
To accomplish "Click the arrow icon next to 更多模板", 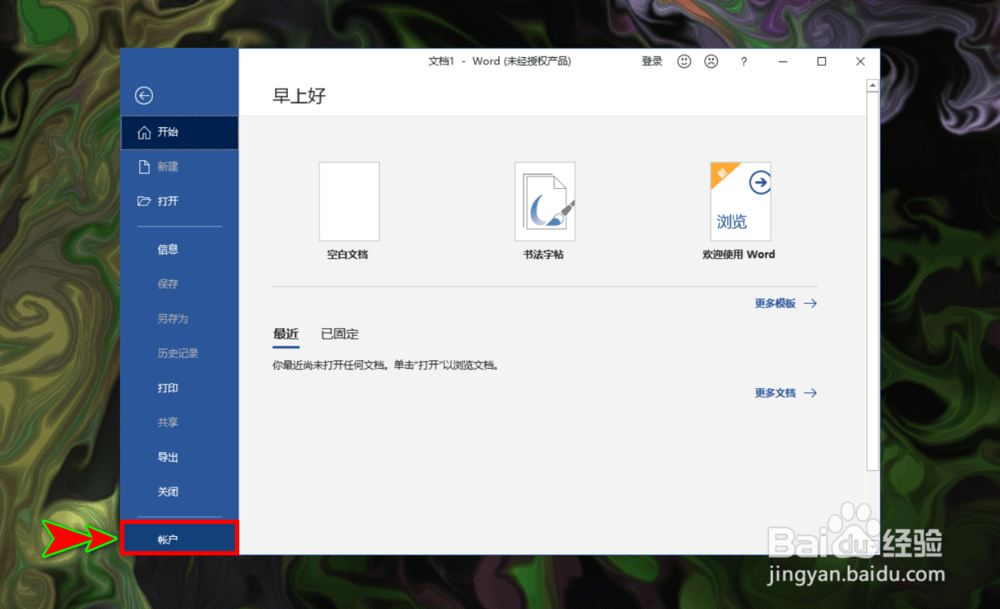I will point(811,303).
